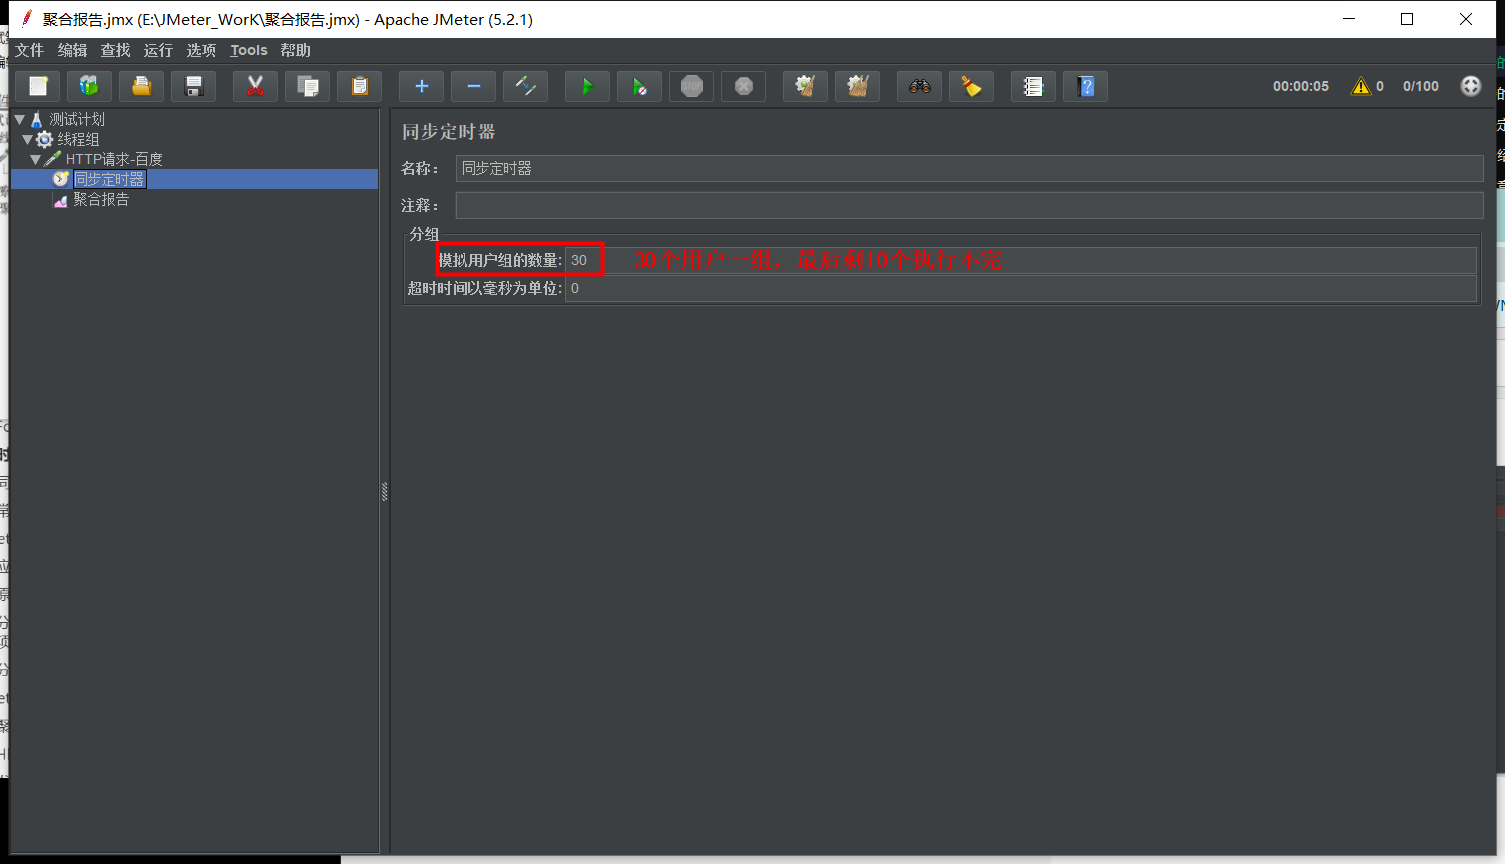Start the test with green play icon
1505x864 pixels.
pyautogui.click(x=588, y=86)
